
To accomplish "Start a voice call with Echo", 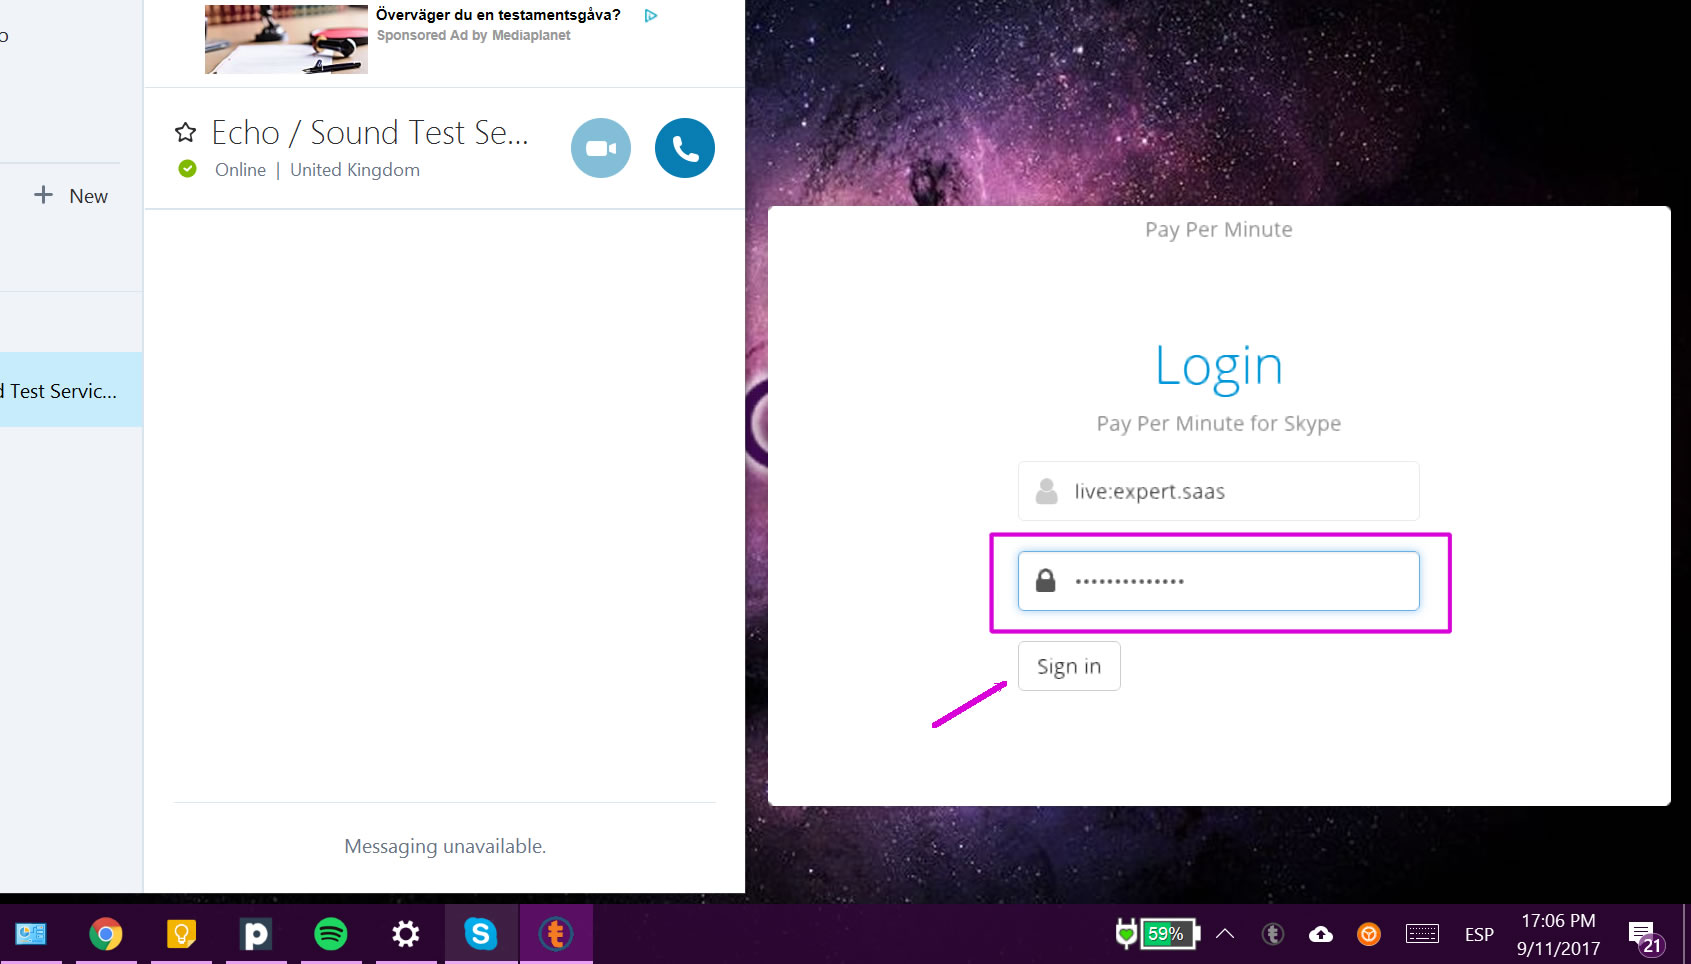I will pyautogui.click(x=684, y=148).
